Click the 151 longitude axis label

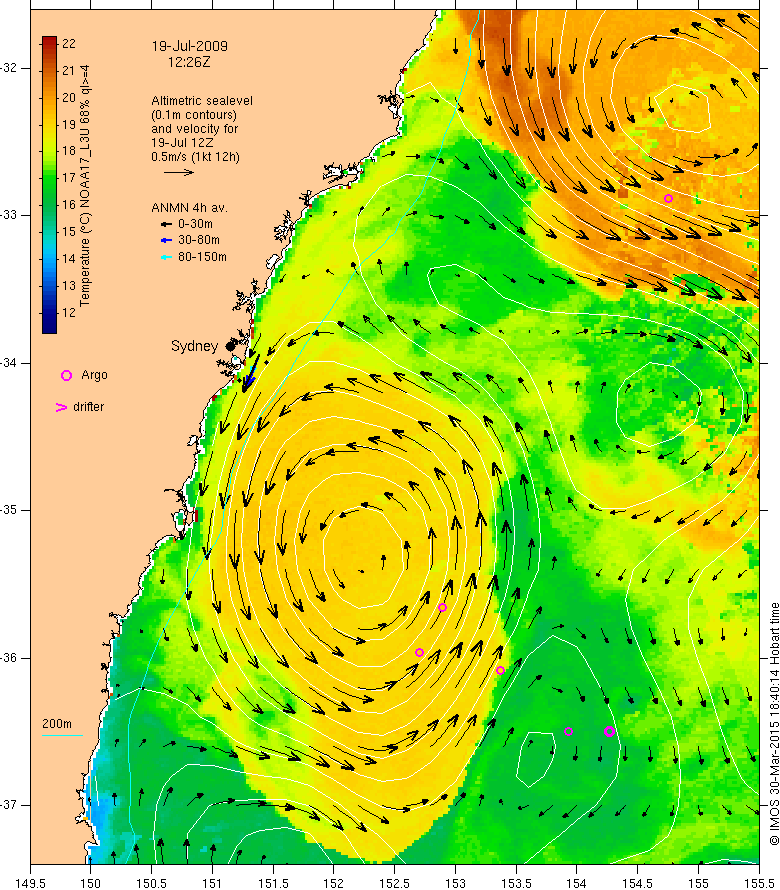pyautogui.click(x=212, y=884)
